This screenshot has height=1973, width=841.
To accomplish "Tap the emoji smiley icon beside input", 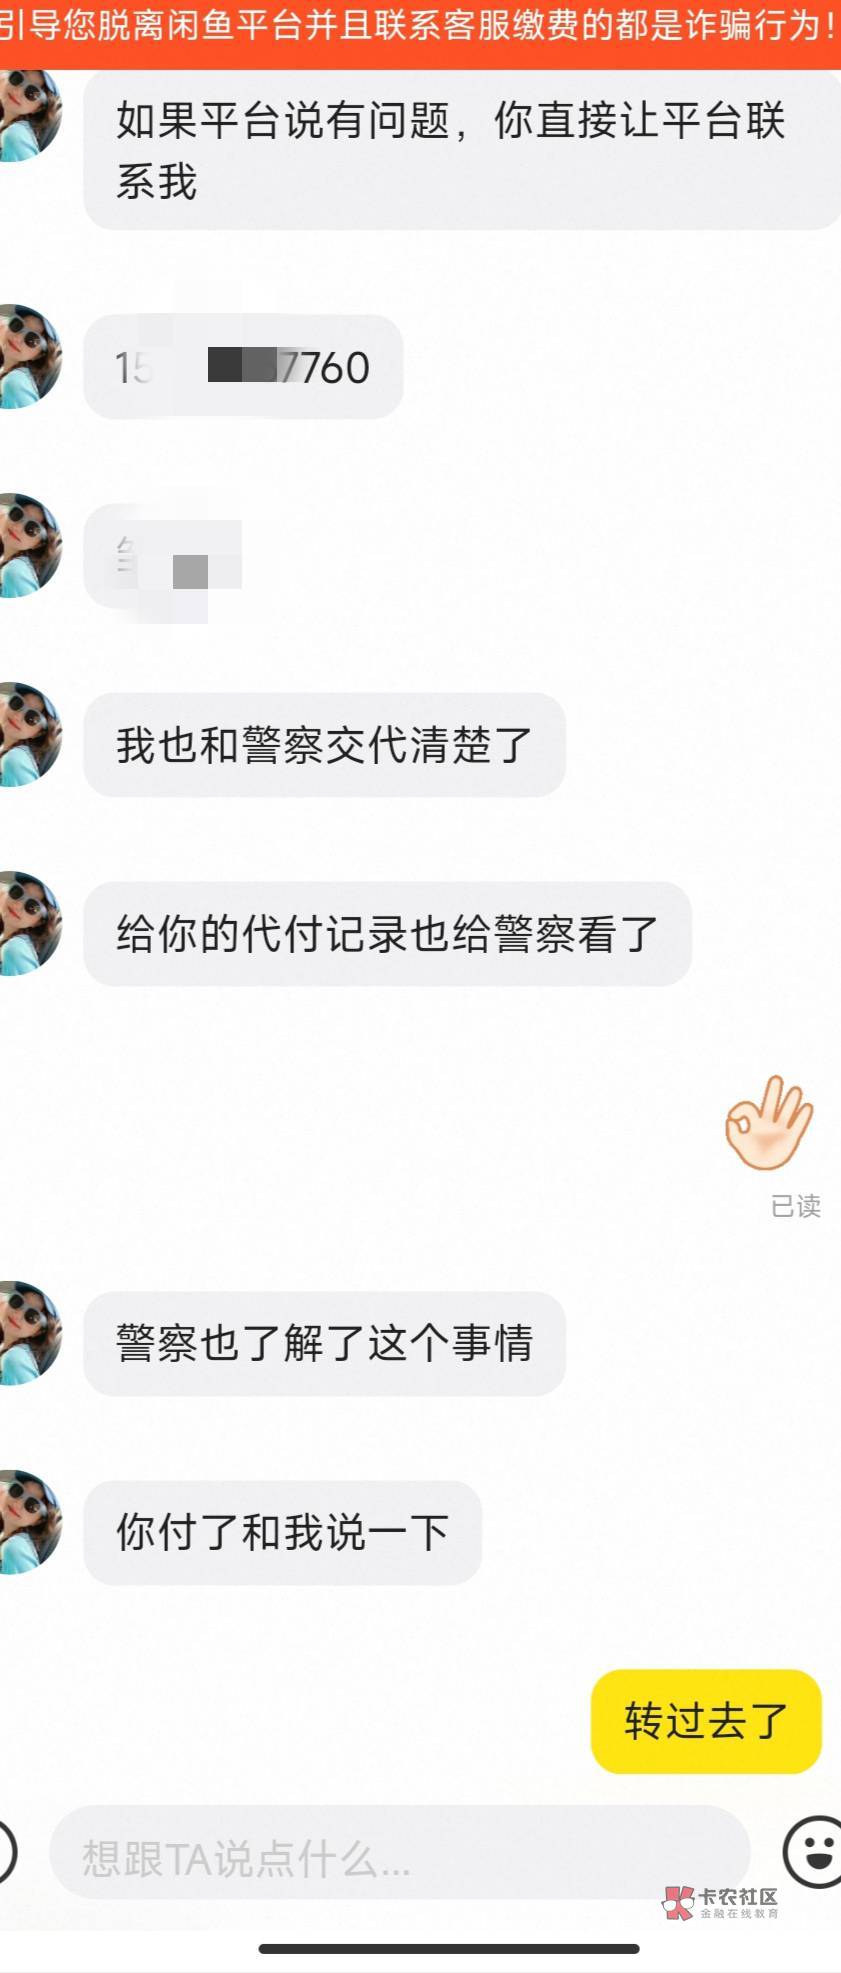I will (x=814, y=1851).
